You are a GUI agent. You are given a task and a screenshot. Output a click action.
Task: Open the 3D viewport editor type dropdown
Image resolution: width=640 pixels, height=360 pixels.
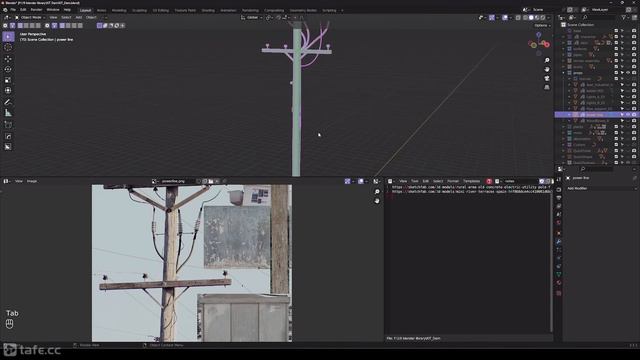(x=7, y=18)
